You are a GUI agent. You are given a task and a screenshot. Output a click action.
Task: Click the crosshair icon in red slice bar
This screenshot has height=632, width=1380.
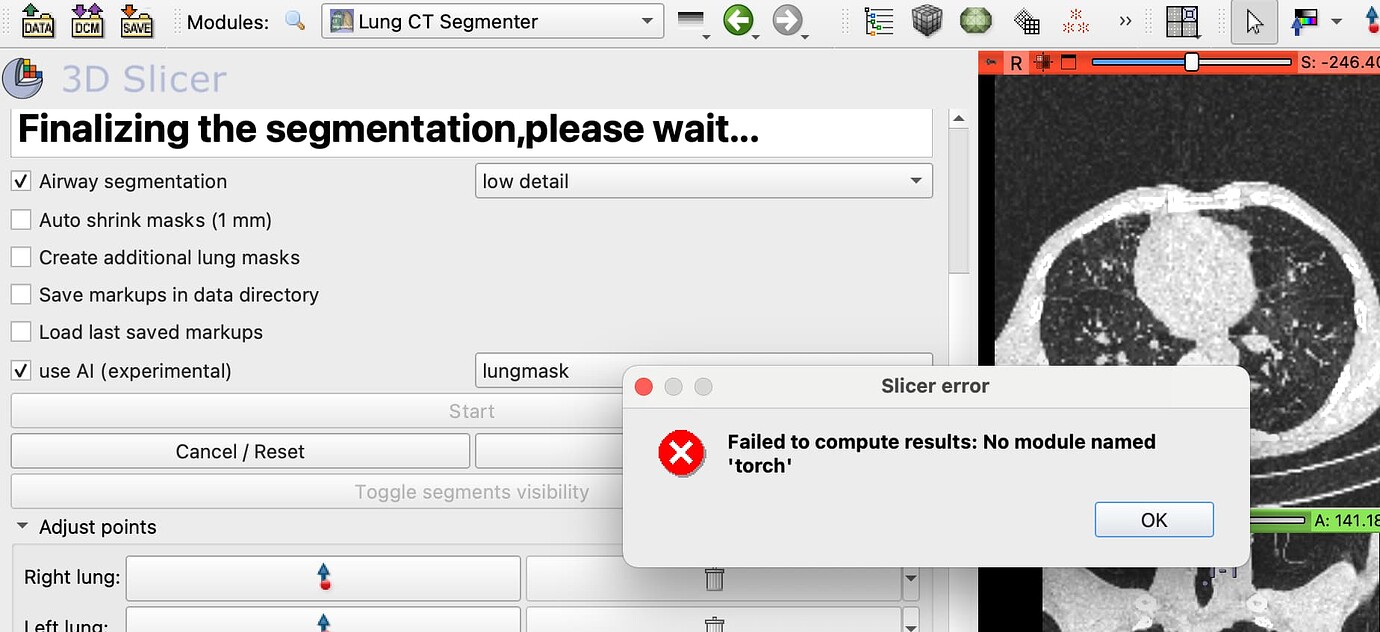[1041, 61]
